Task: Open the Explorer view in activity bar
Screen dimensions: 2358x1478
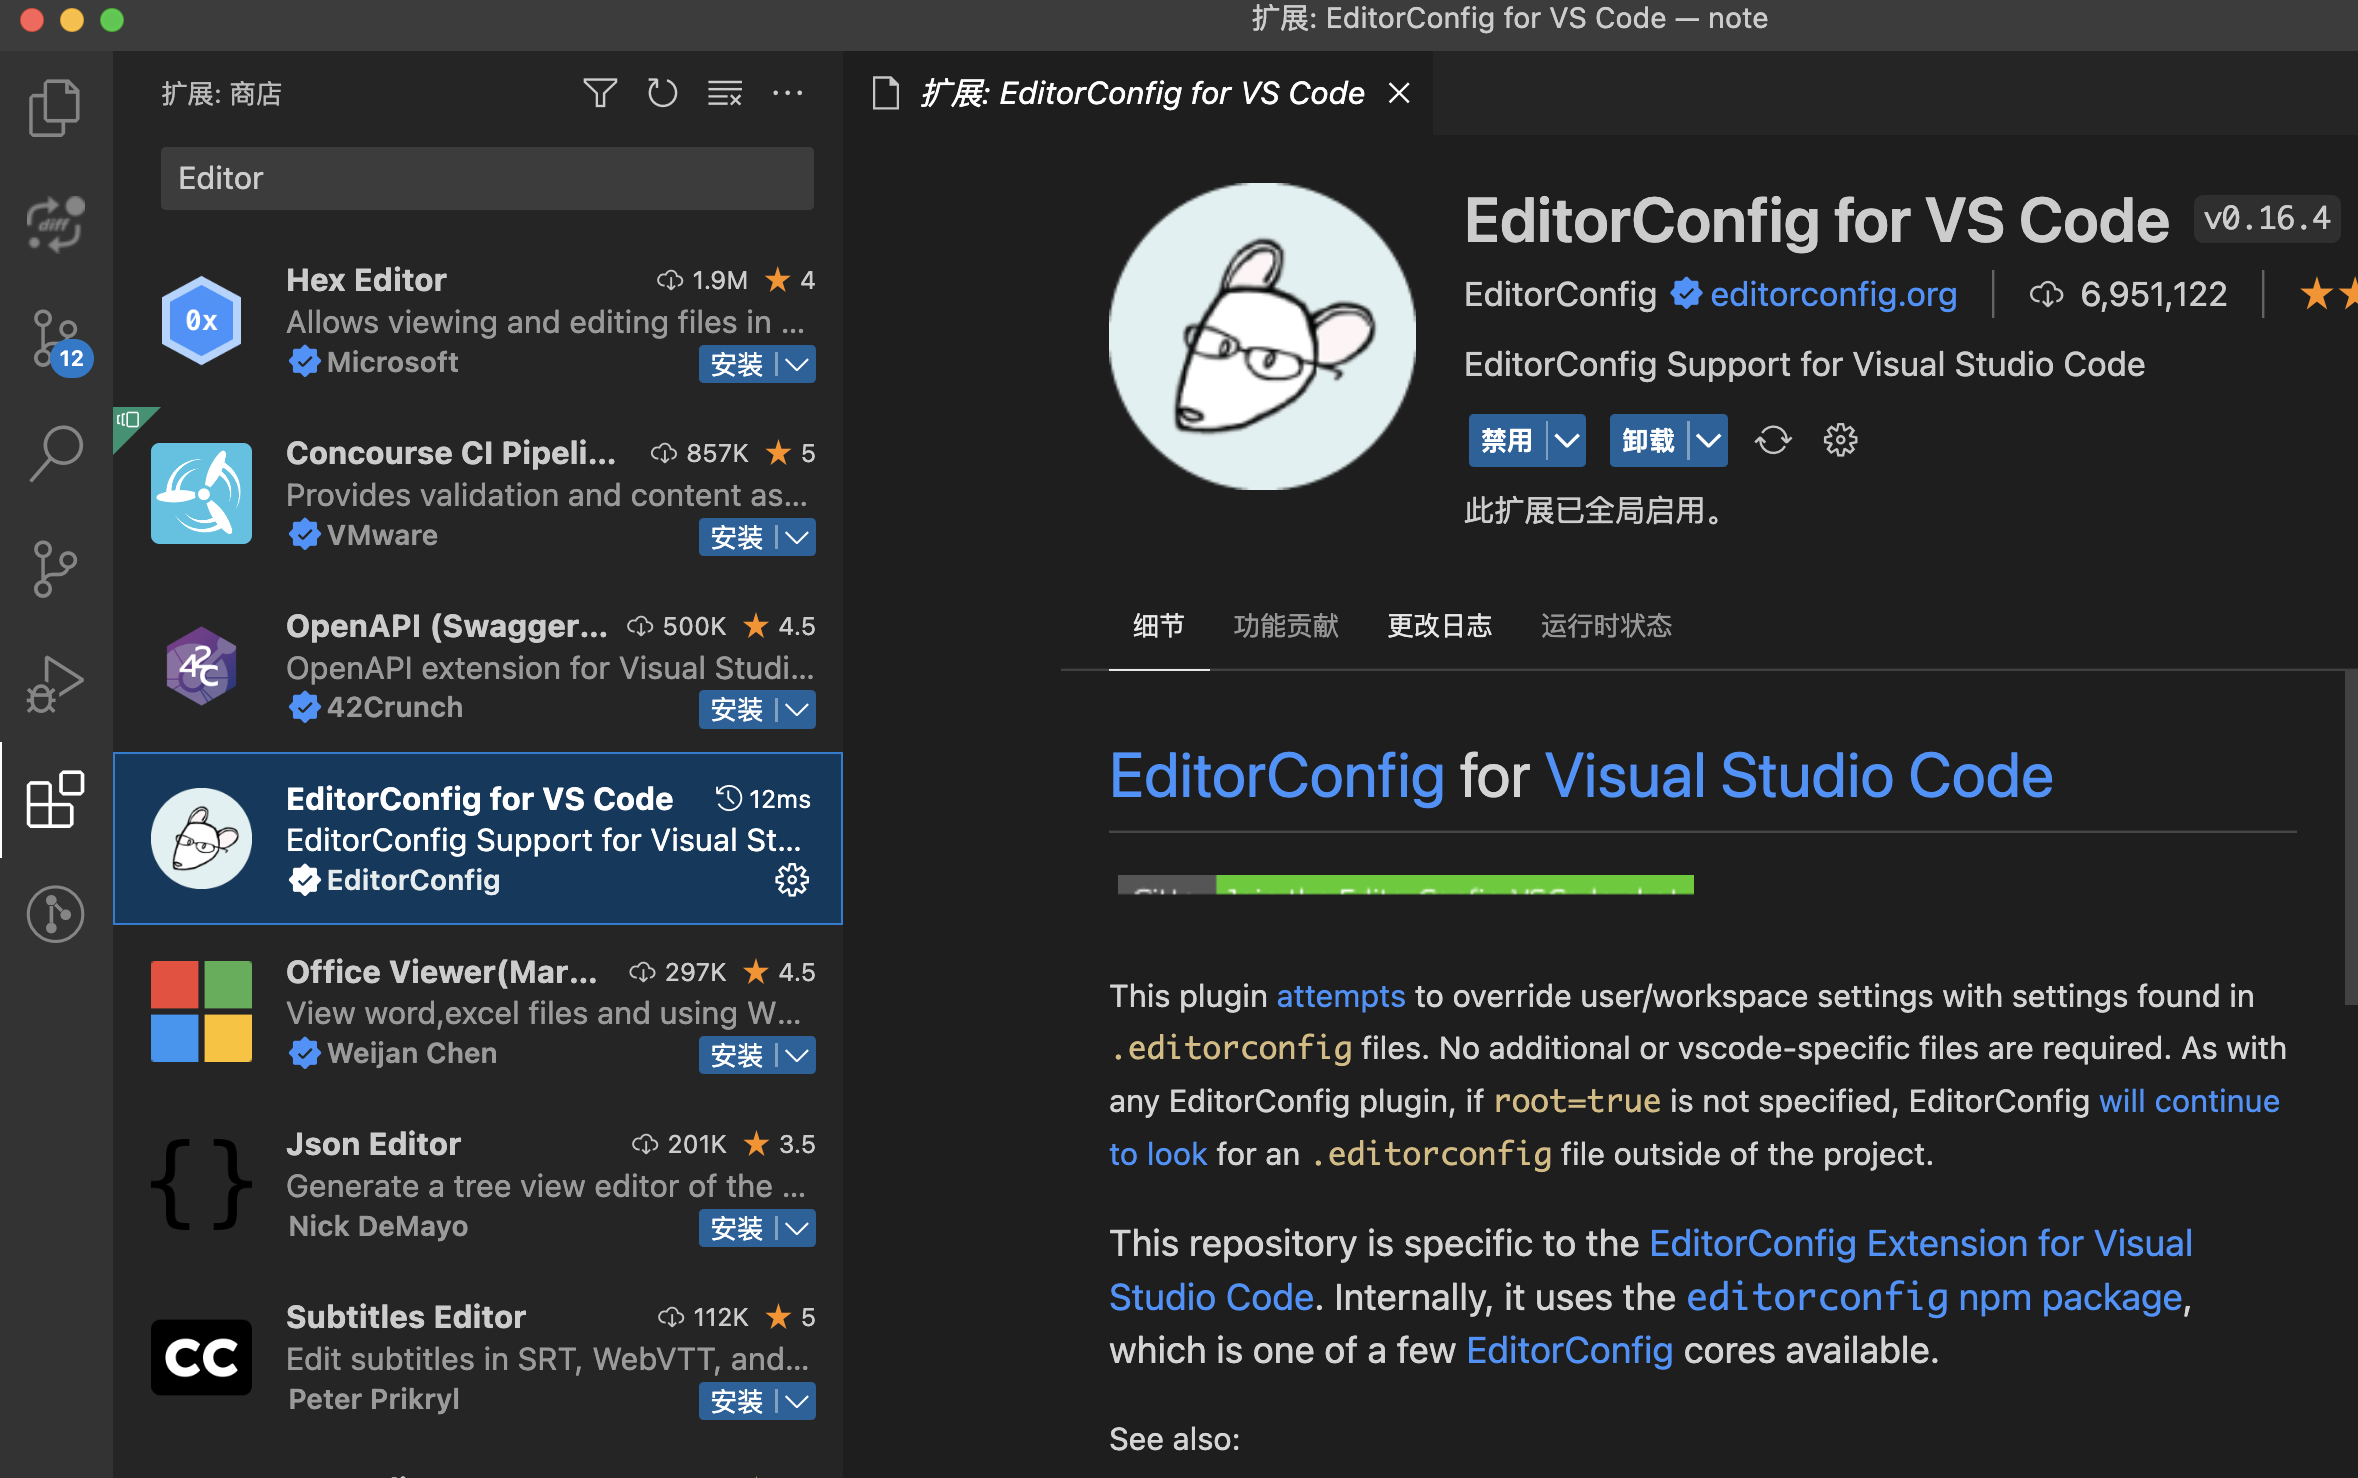Action: point(55,107)
